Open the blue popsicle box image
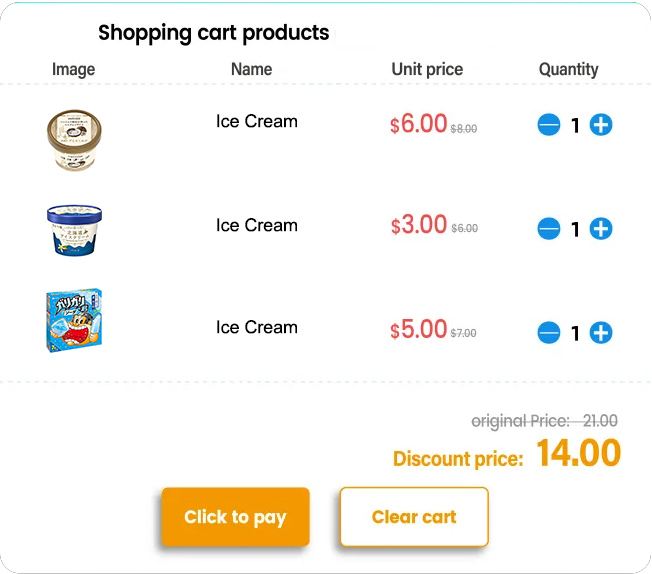The image size is (652, 574). tap(74, 320)
